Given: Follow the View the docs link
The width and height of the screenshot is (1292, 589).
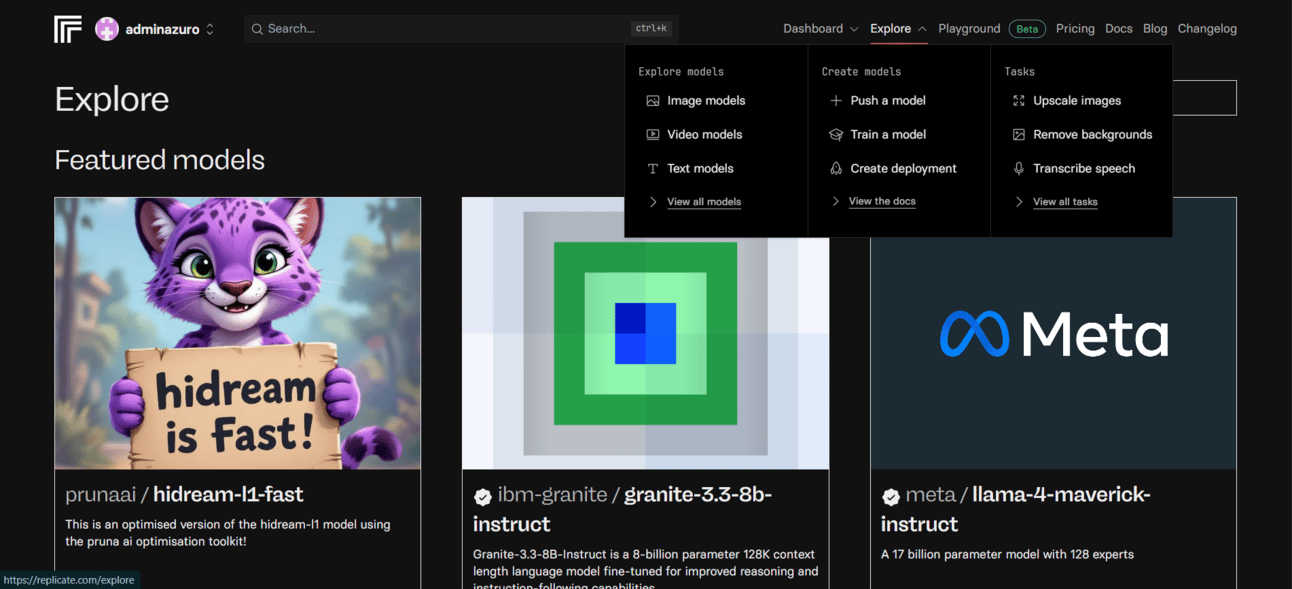Looking at the screenshot, I should point(882,201).
